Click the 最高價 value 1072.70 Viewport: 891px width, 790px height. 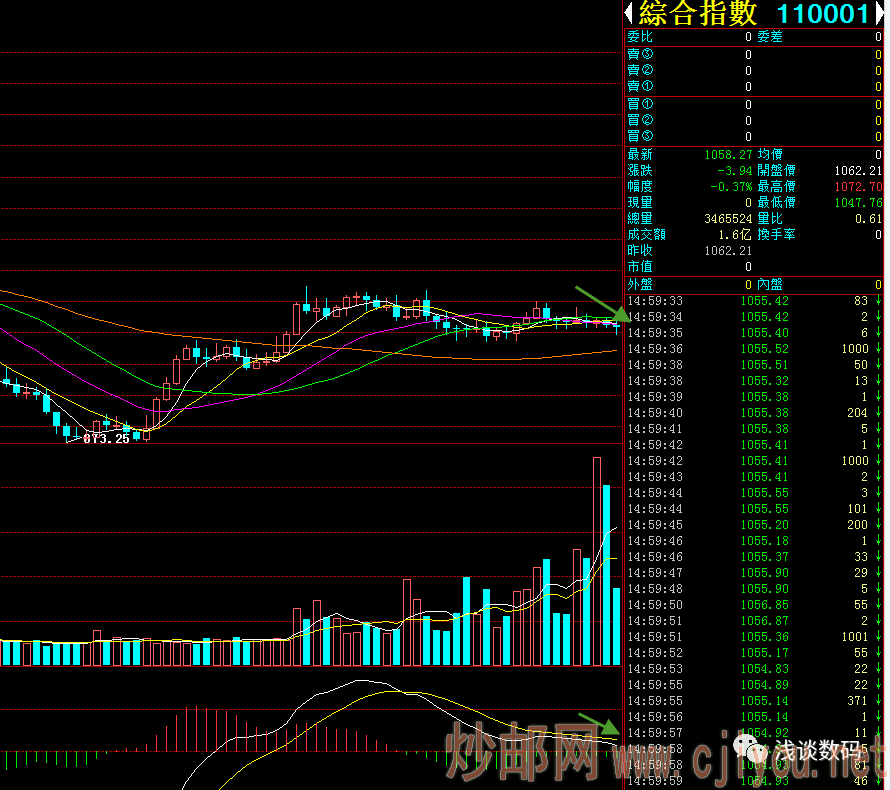pyautogui.click(x=861, y=187)
